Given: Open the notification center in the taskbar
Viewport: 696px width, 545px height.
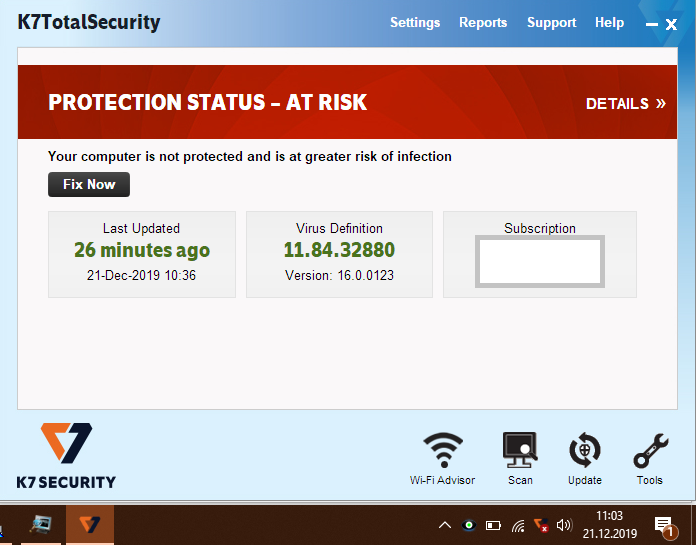Looking at the screenshot, I should (x=663, y=525).
